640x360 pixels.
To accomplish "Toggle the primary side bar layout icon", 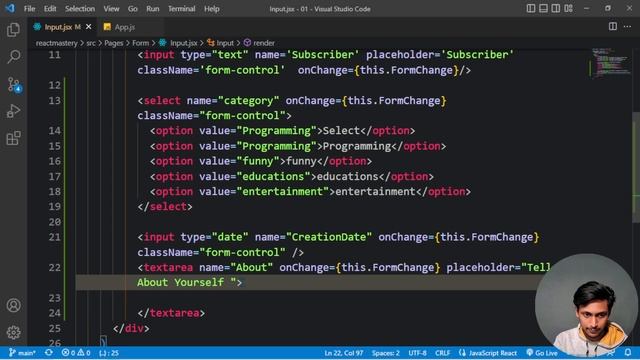I will [x=531, y=8].
